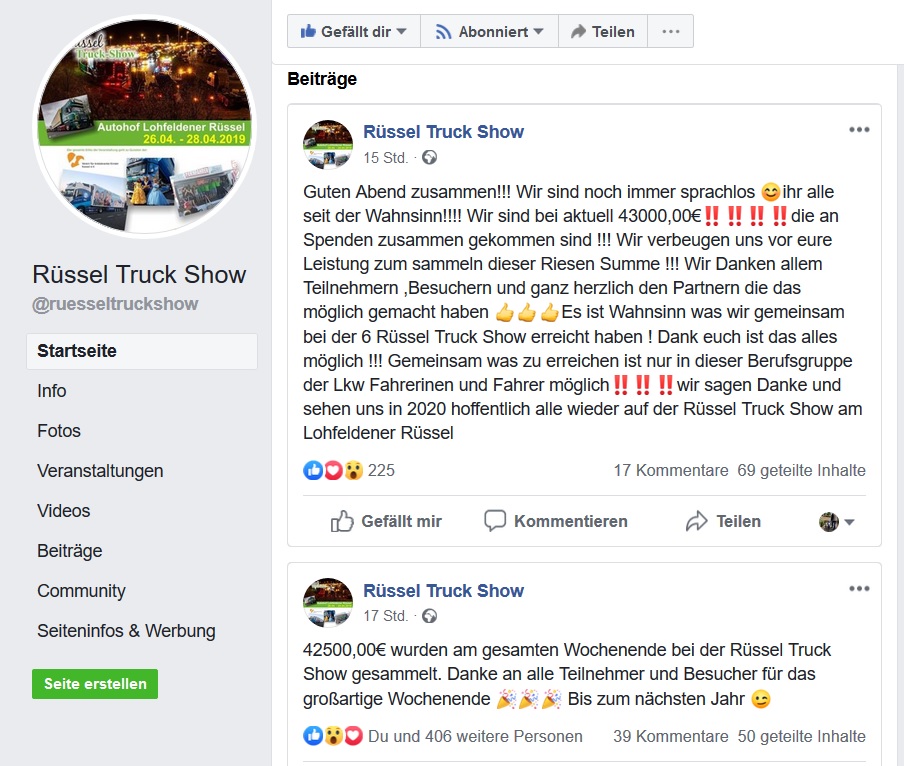
Task: Open the more options dots beside the top Teilen button
Action: (x=671, y=31)
